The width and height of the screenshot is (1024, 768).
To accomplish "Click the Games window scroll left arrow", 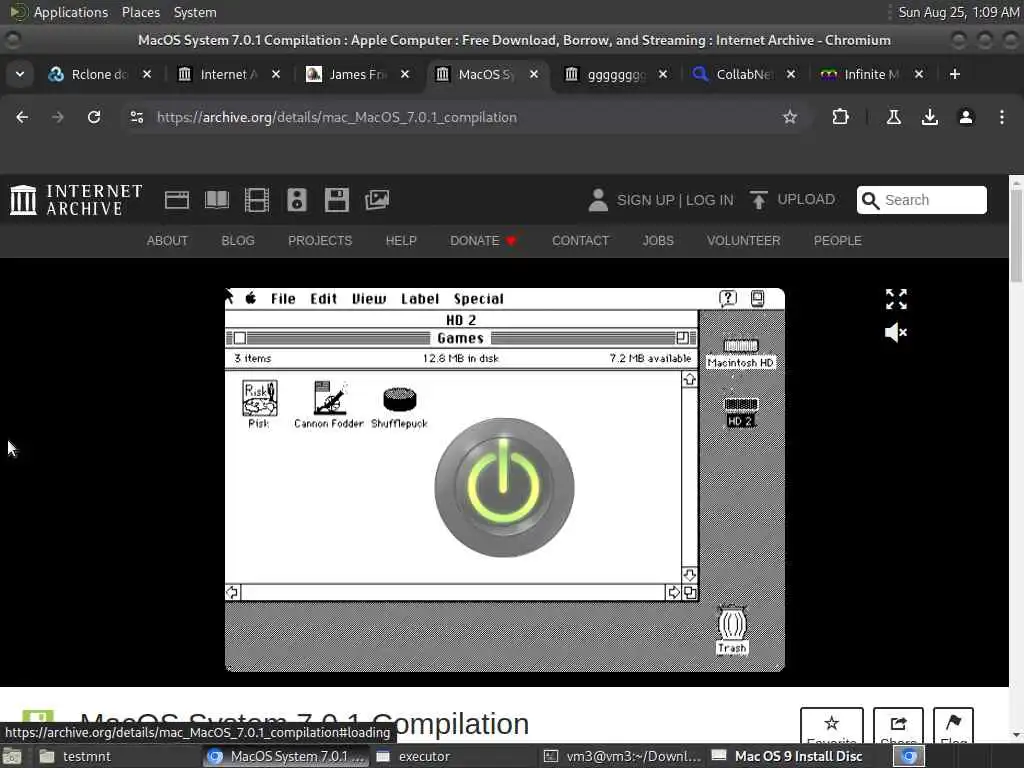I will point(232,592).
